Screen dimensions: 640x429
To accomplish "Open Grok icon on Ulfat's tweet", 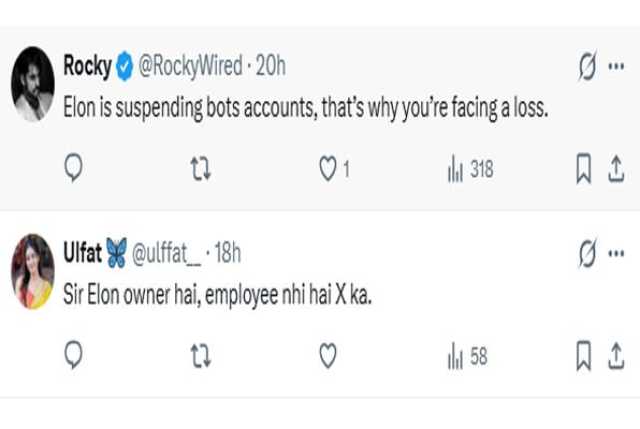I will tap(587, 254).
